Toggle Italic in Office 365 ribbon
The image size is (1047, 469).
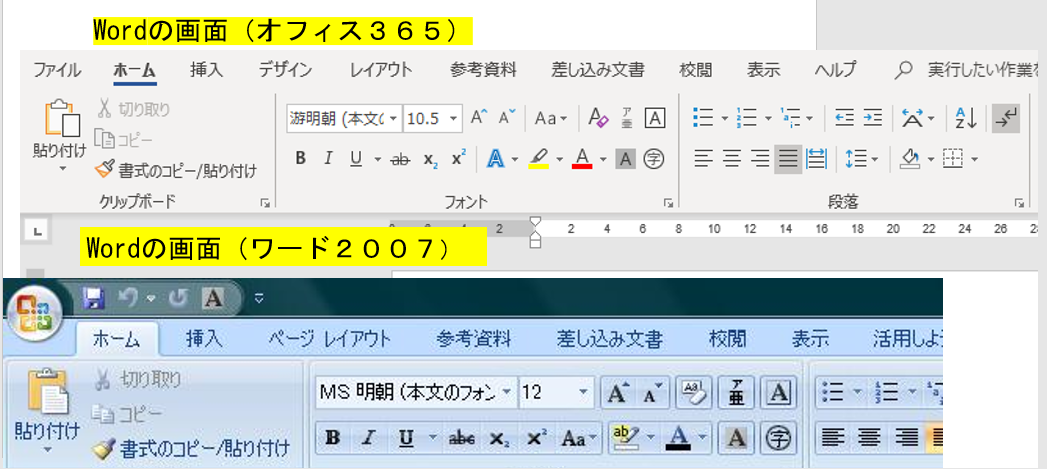click(328, 159)
